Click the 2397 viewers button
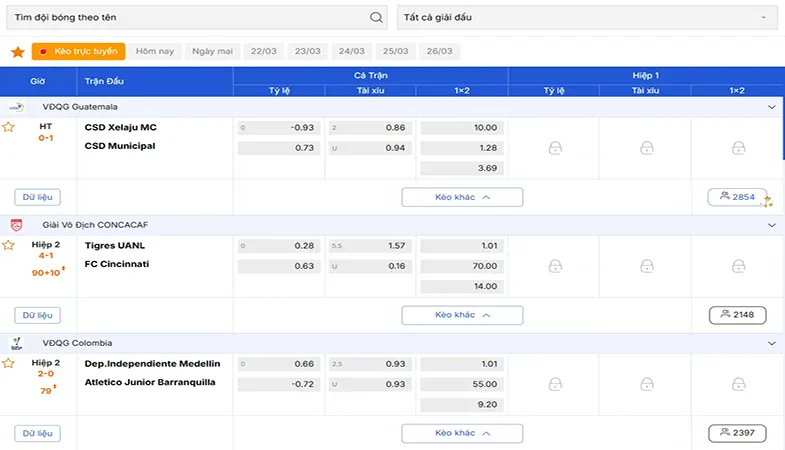 [737, 433]
